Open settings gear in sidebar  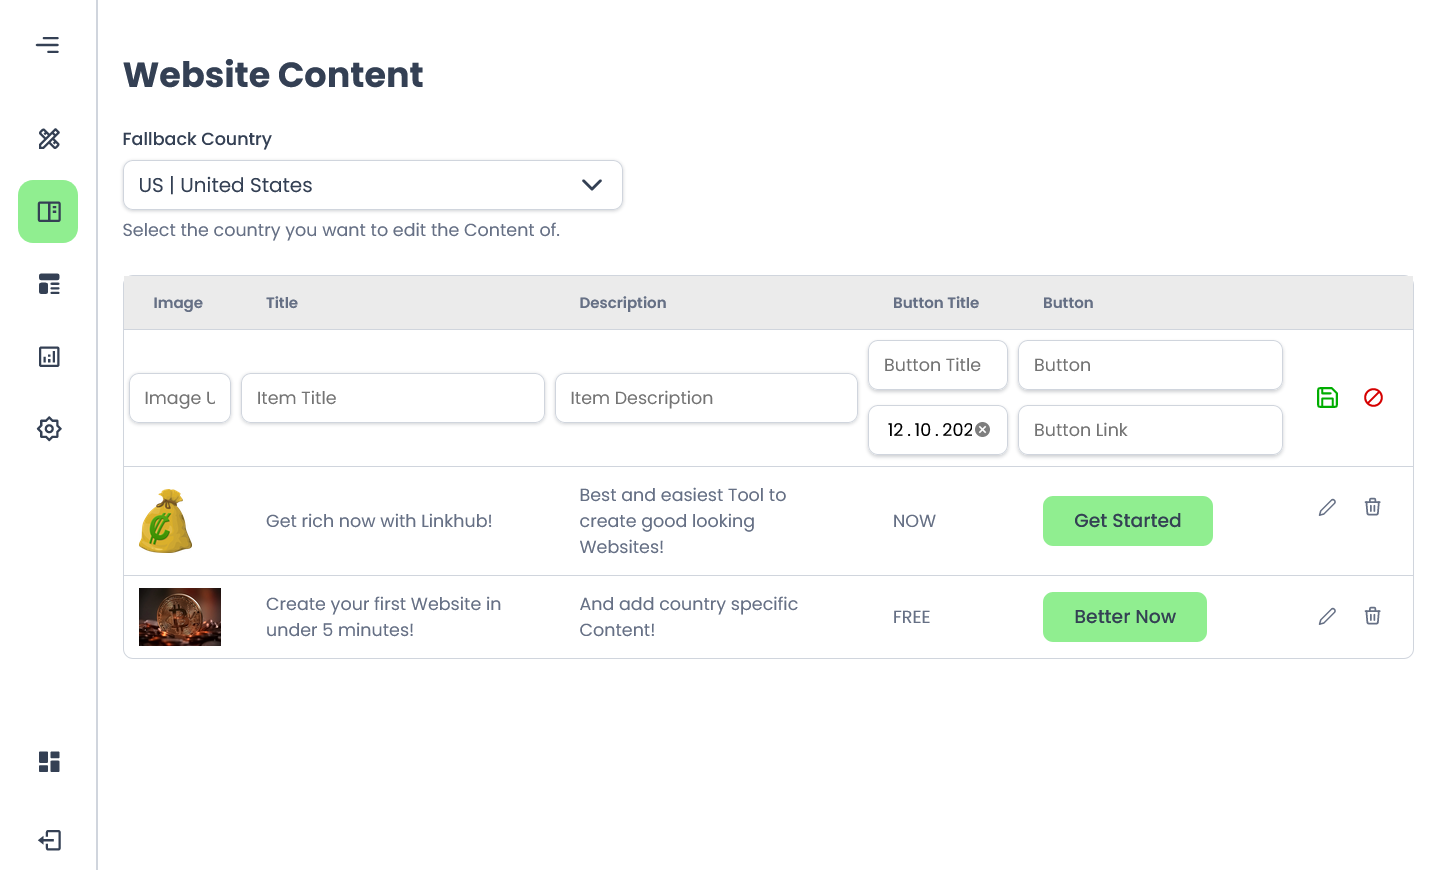[49, 429]
